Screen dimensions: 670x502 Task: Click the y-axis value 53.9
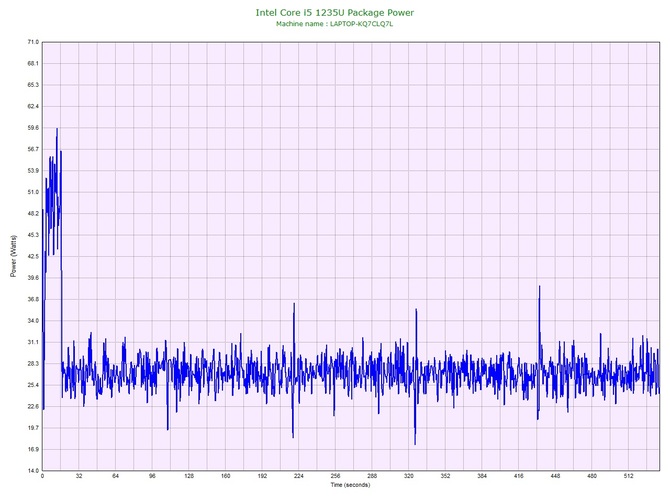click(x=33, y=171)
